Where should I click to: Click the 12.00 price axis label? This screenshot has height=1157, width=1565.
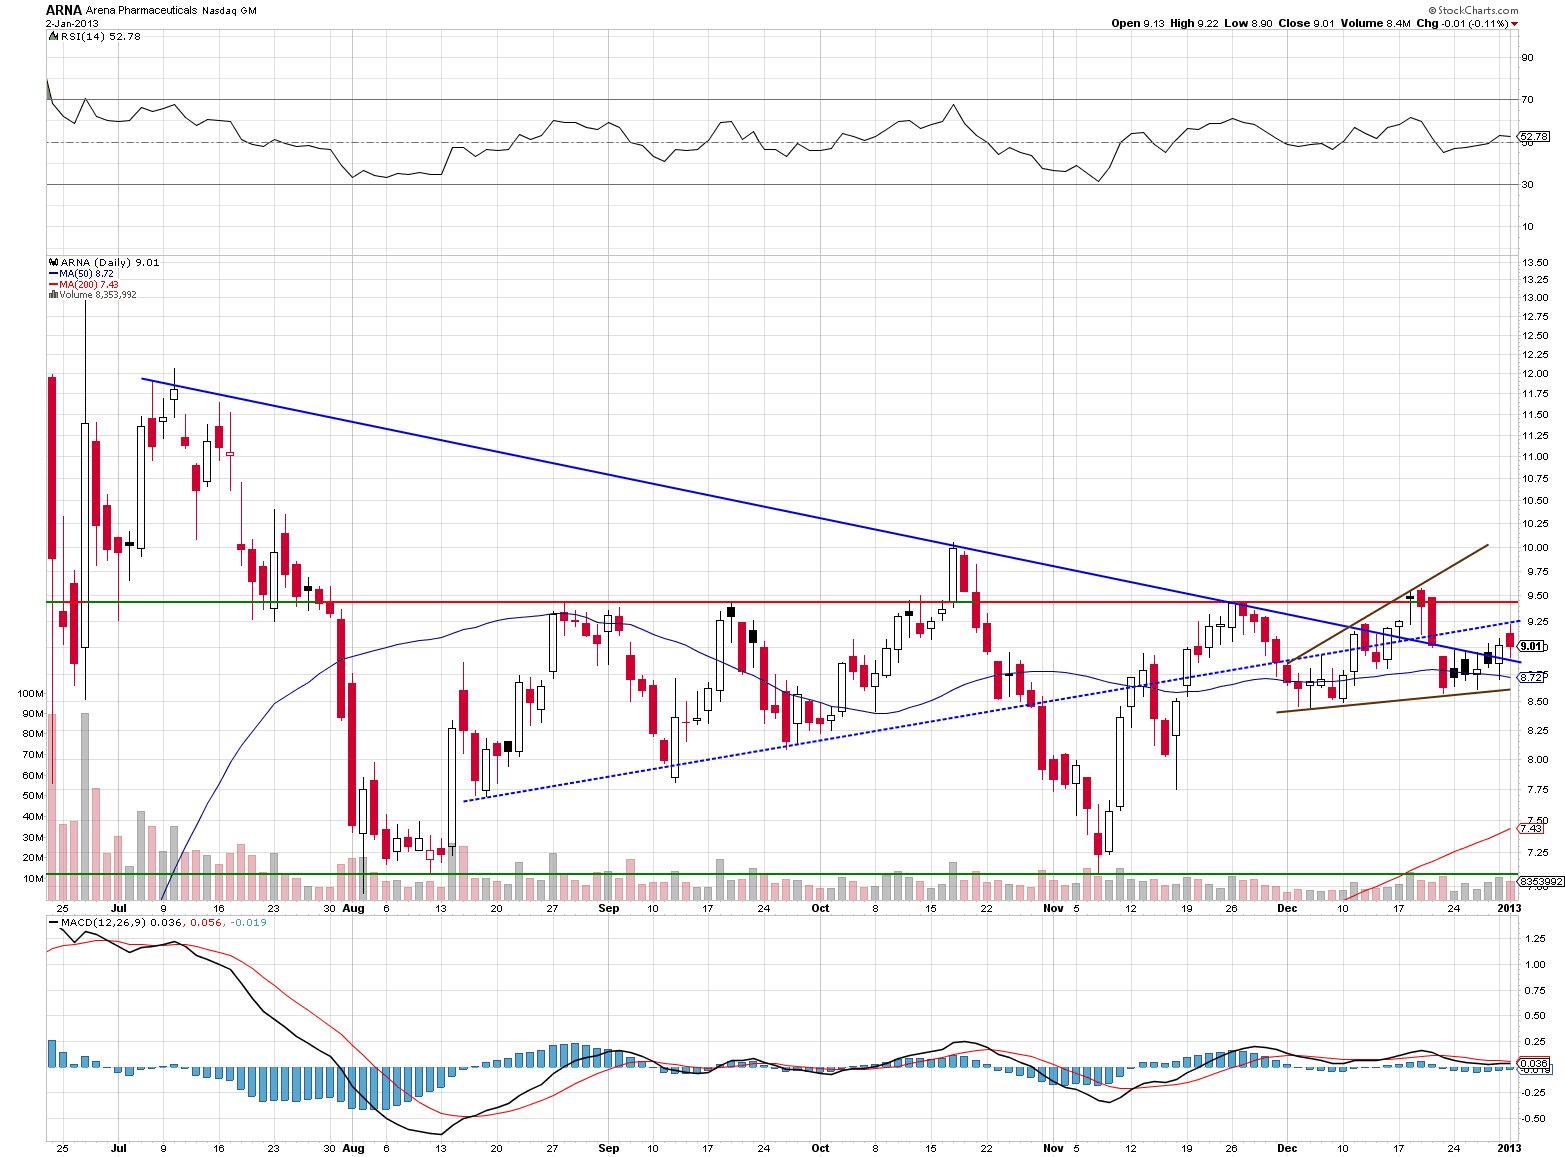(1535, 373)
